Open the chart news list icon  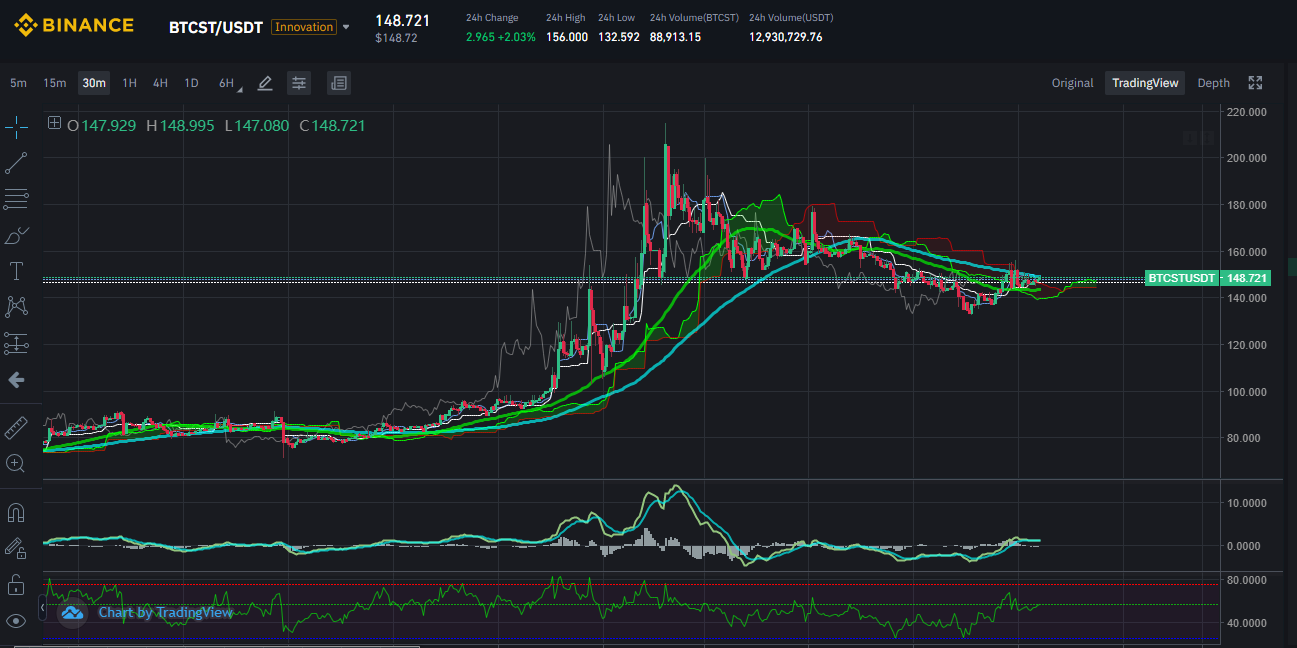pyautogui.click(x=338, y=83)
